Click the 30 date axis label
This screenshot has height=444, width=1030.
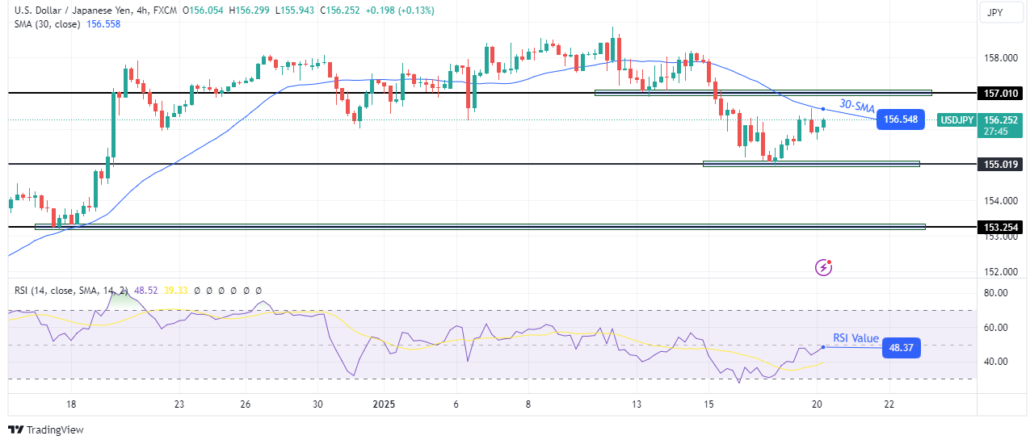pyautogui.click(x=317, y=404)
